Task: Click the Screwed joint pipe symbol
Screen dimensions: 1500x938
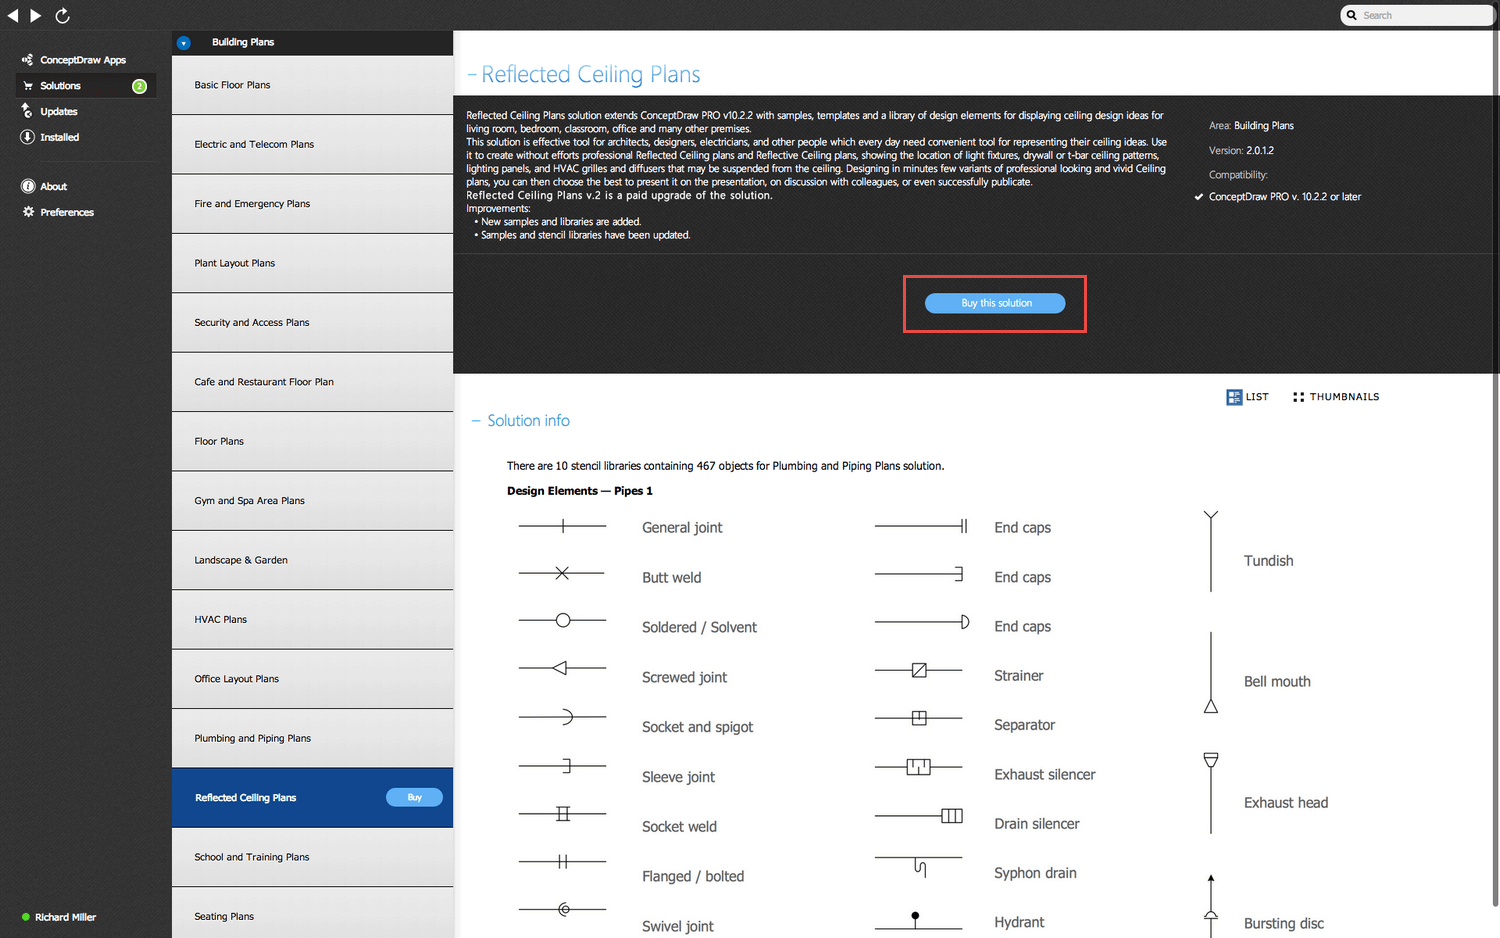Action: (x=562, y=668)
